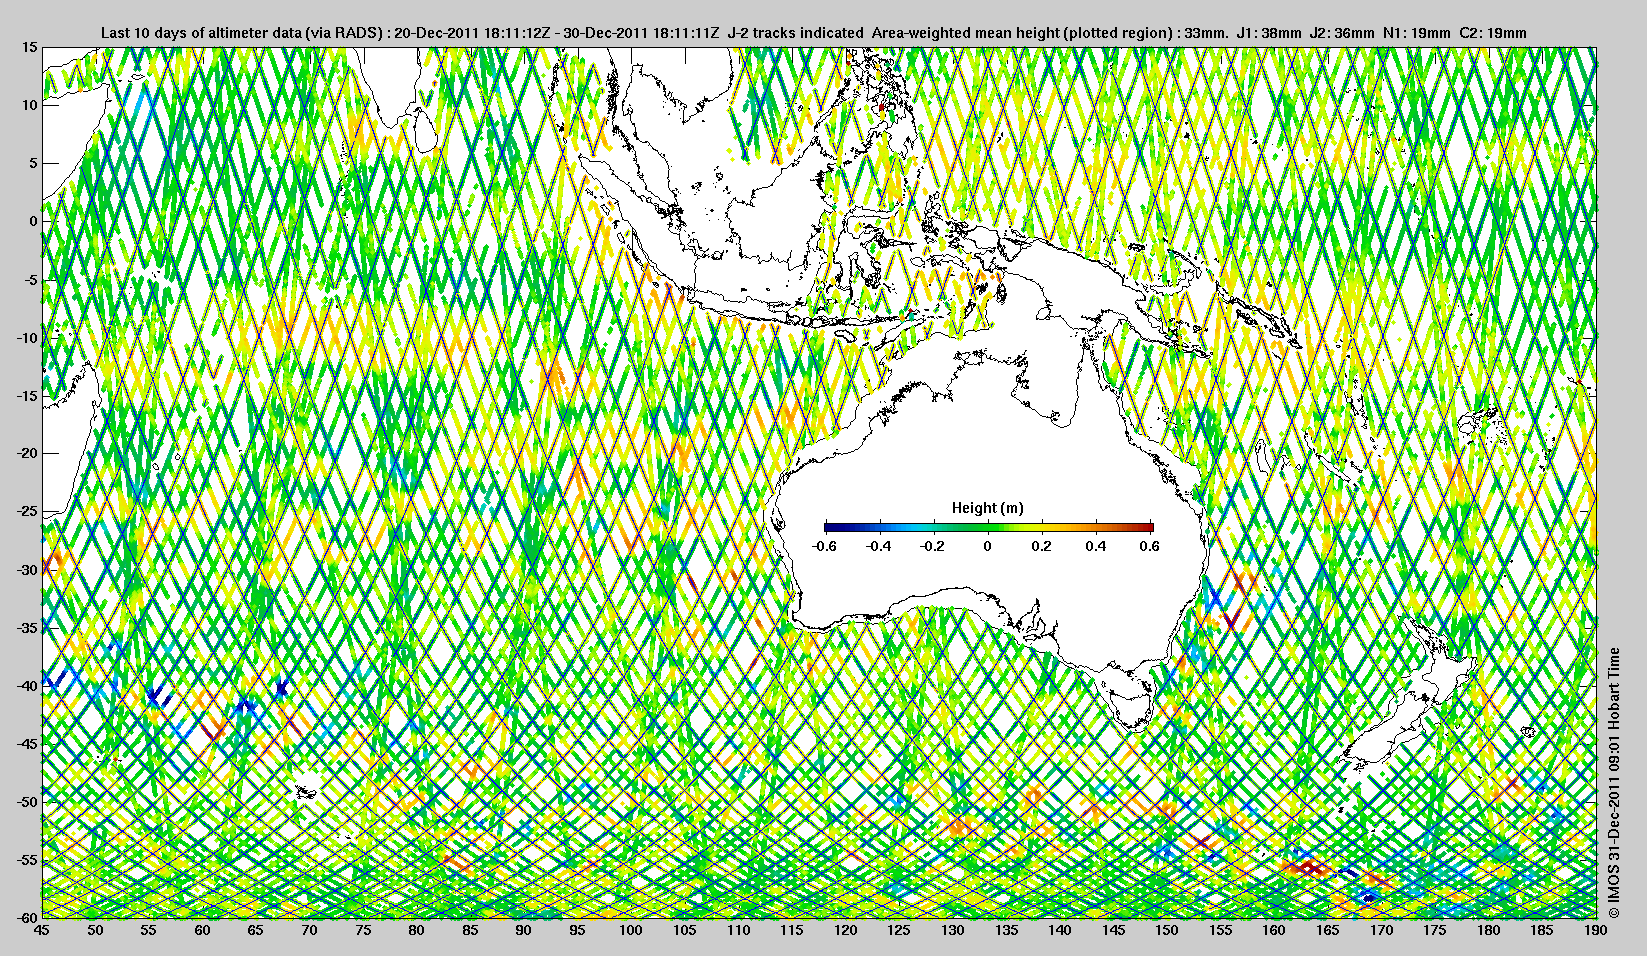Click latitude label '15' on the left axis

point(30,47)
